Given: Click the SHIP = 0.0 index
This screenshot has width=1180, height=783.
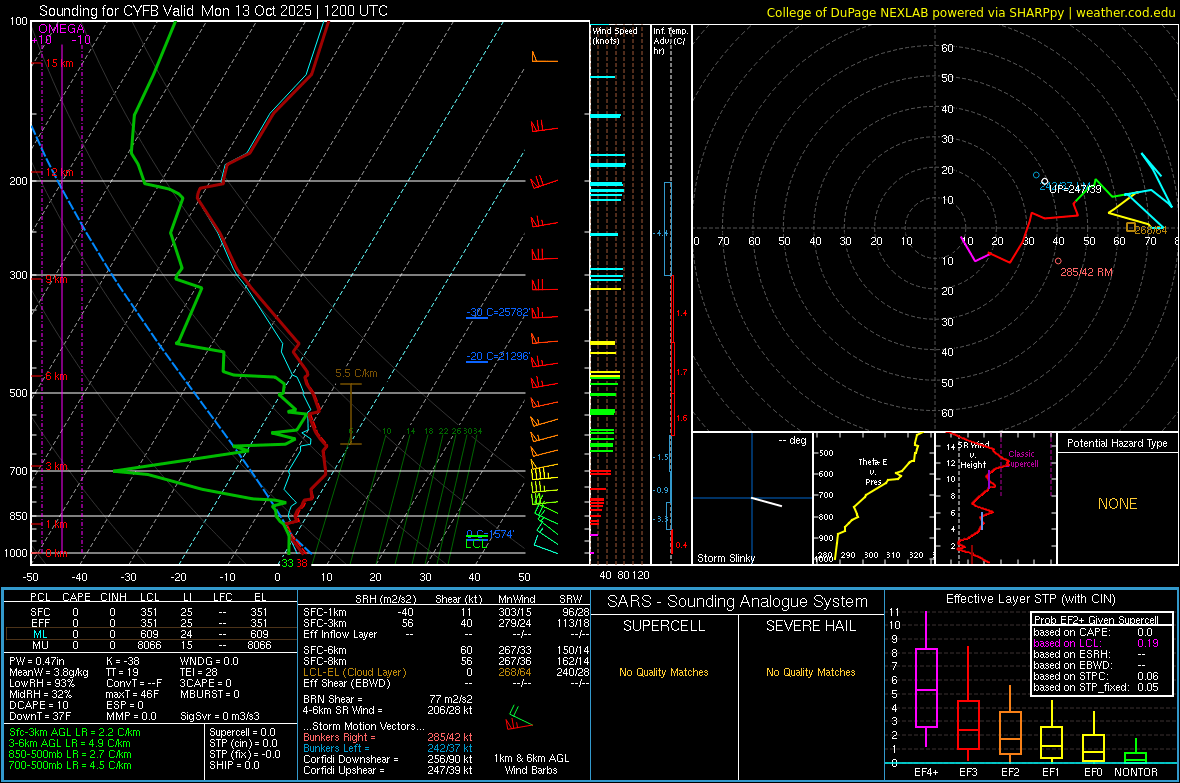Looking at the screenshot, I should (234, 765).
